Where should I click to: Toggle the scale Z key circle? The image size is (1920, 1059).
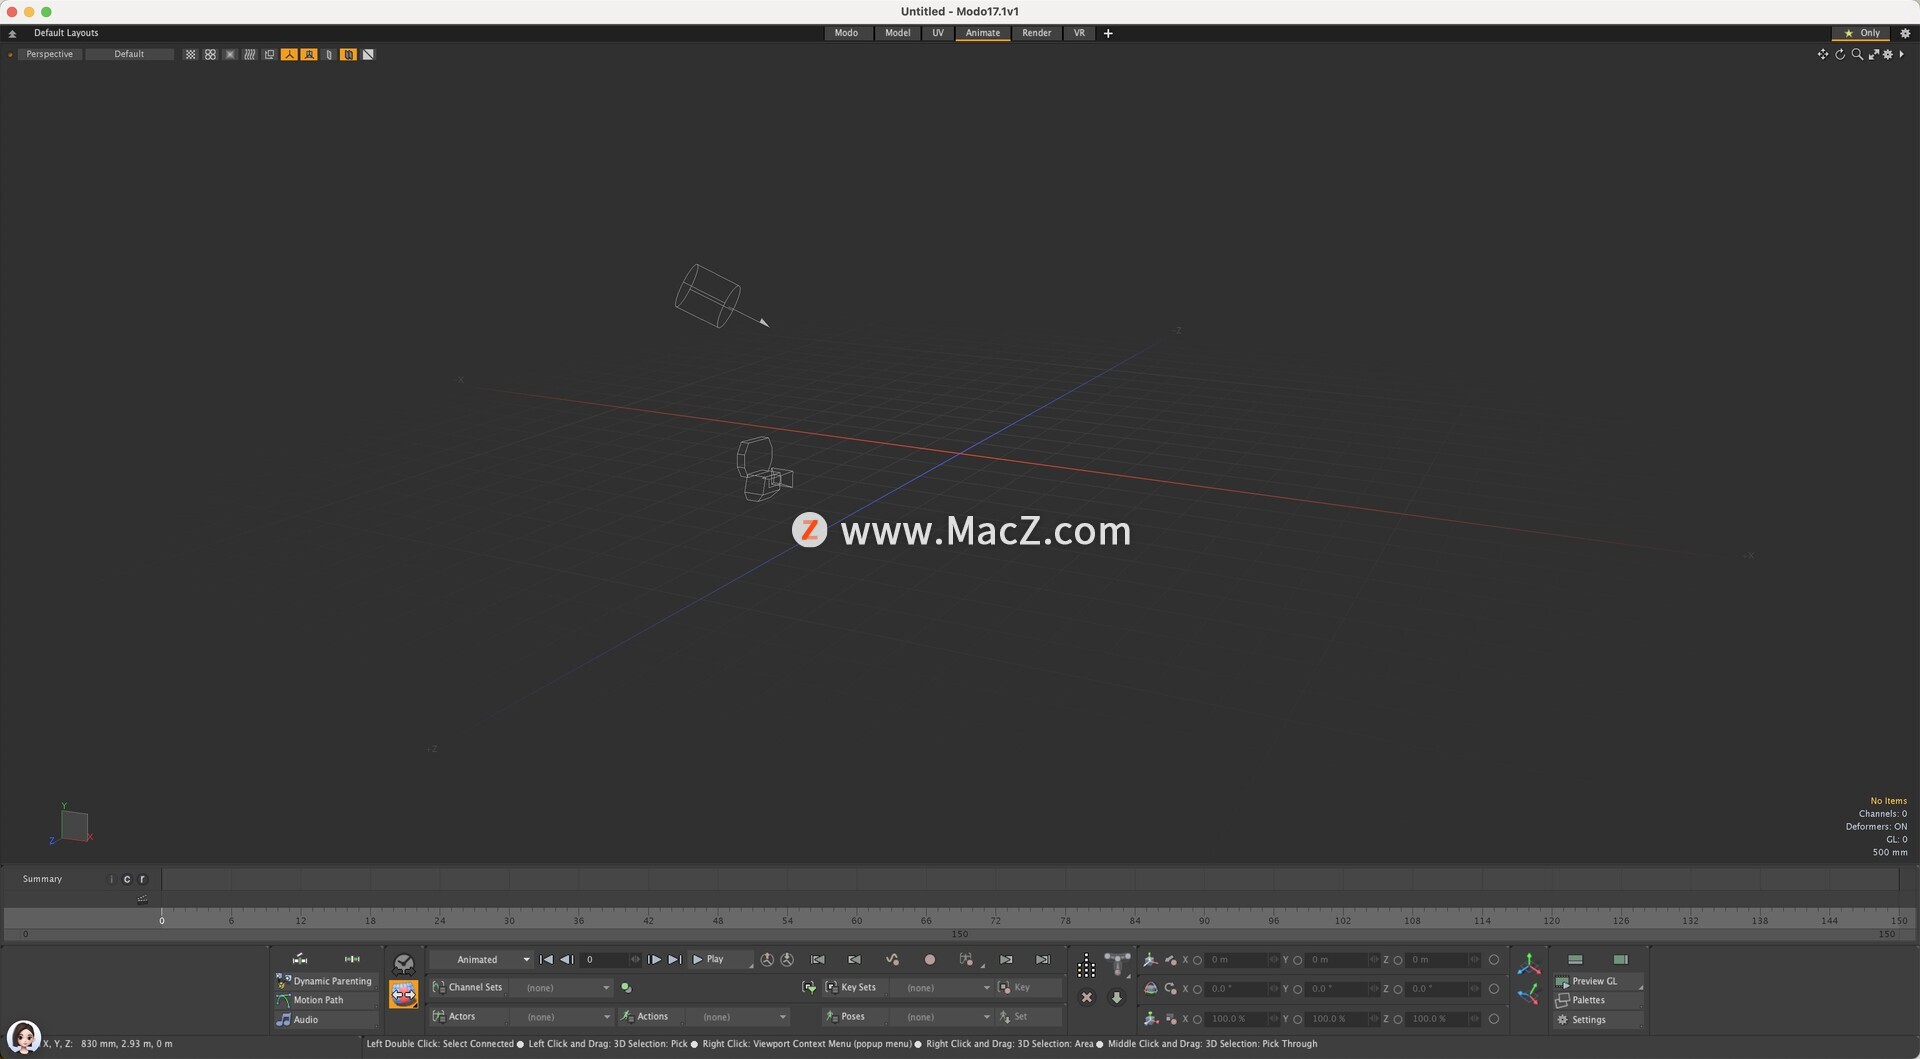pos(1398,1020)
